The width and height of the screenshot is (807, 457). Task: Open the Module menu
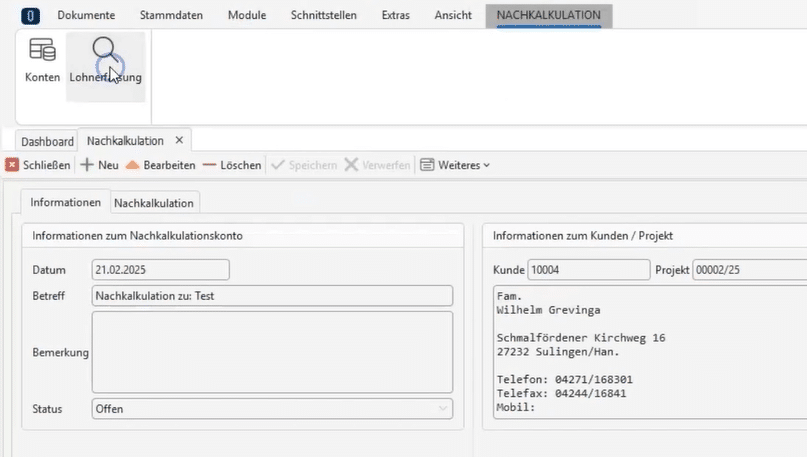(247, 15)
